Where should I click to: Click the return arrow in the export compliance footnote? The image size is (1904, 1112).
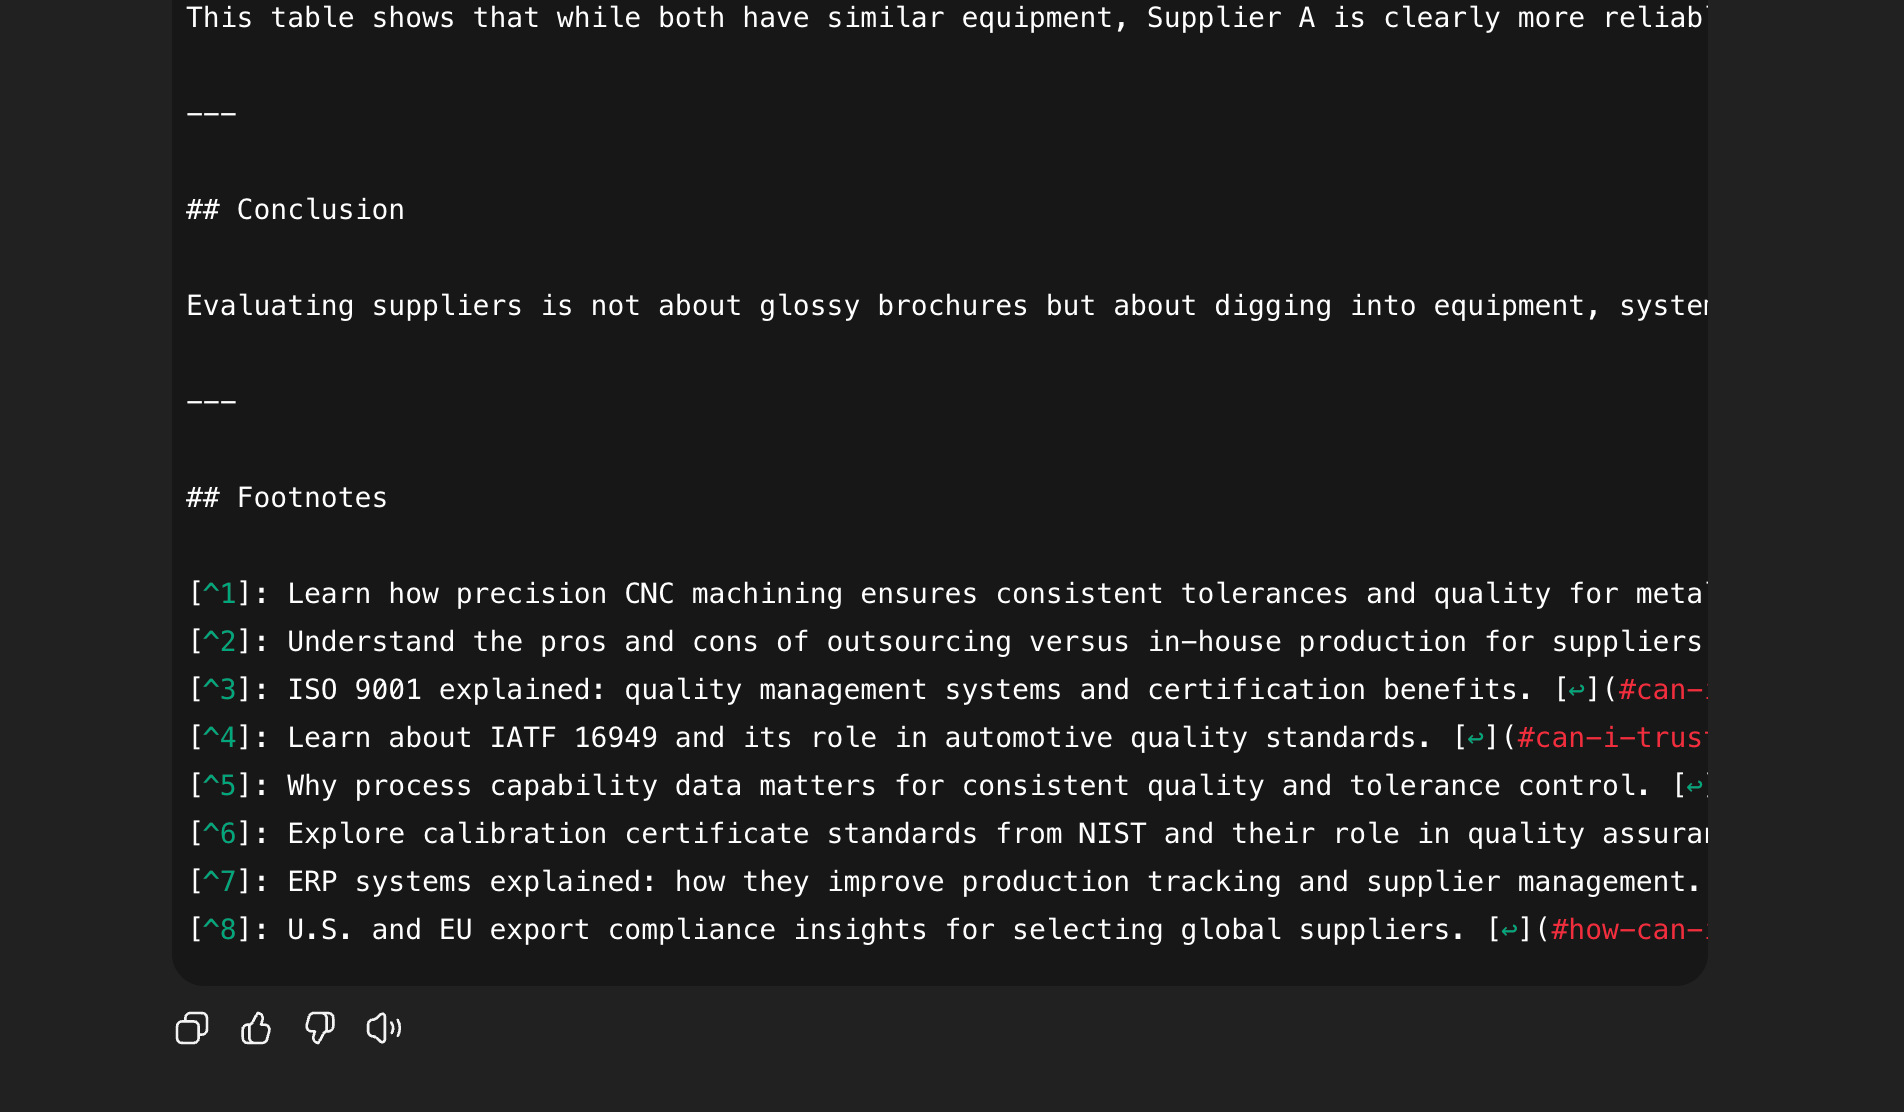(x=1509, y=930)
